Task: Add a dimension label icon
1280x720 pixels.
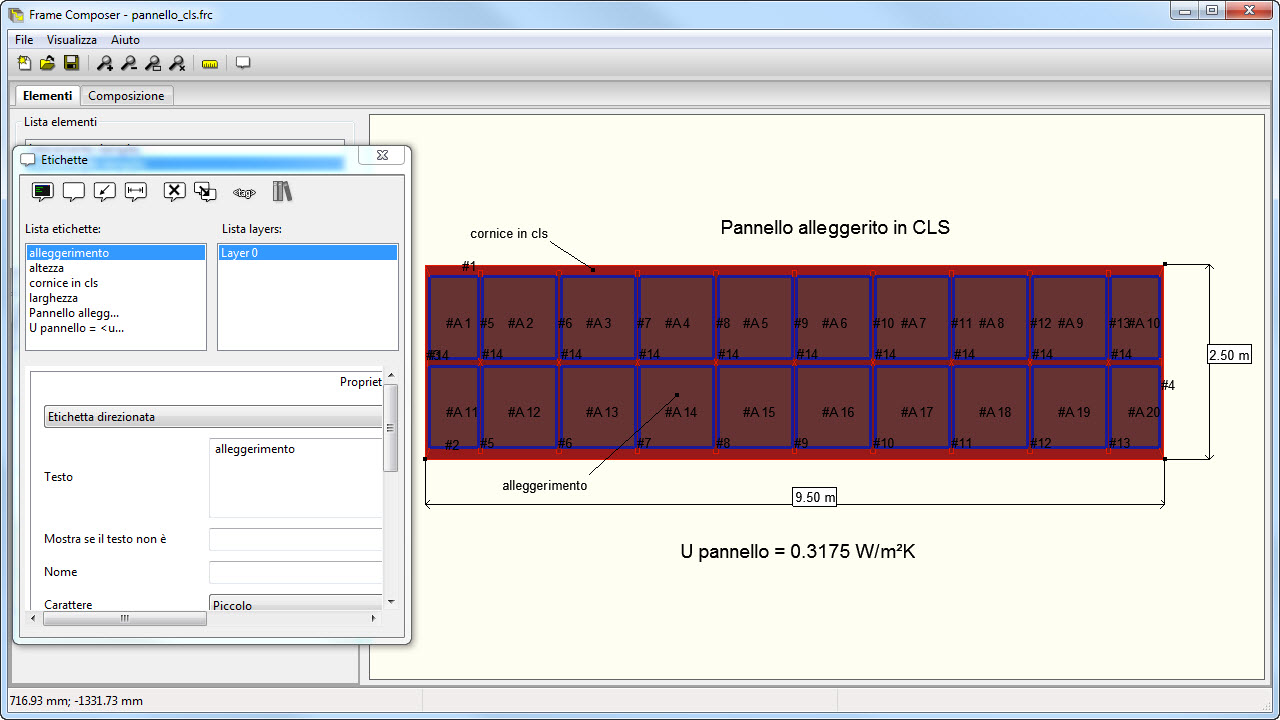Action: [x=136, y=191]
